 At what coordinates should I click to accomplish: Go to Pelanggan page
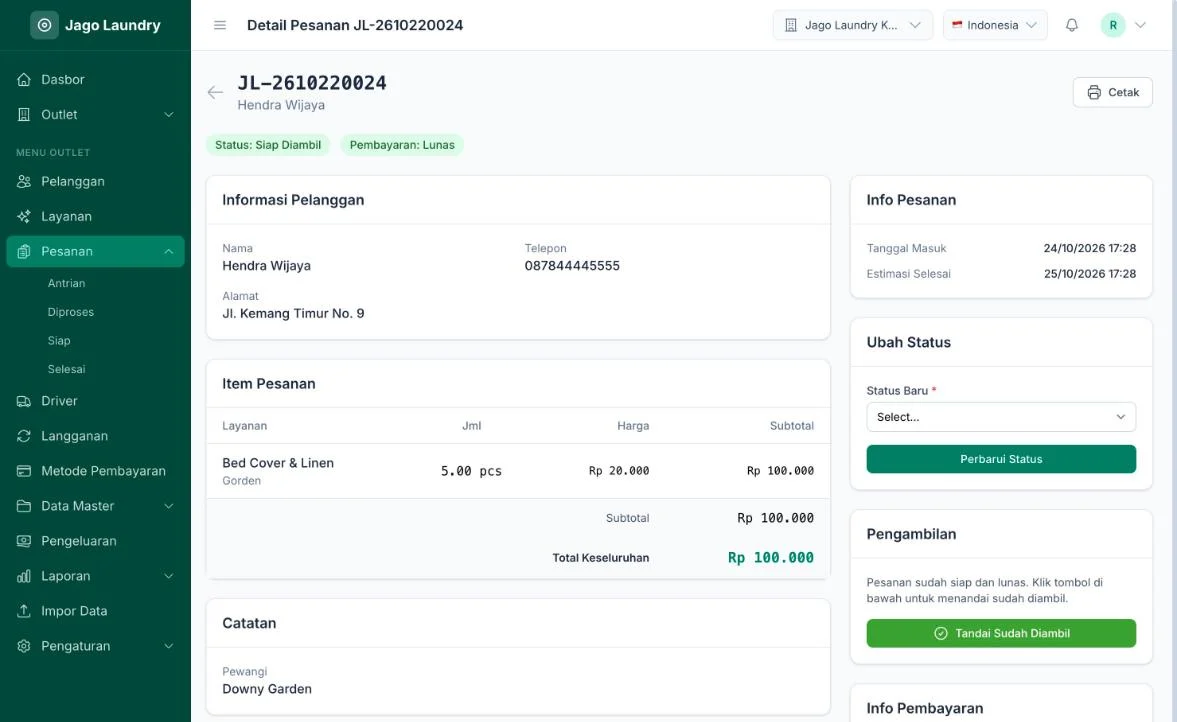95,181
